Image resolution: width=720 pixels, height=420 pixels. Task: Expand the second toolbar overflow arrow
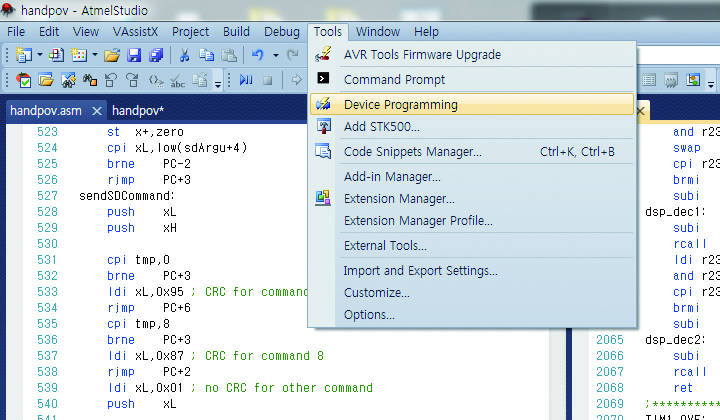(x=218, y=84)
